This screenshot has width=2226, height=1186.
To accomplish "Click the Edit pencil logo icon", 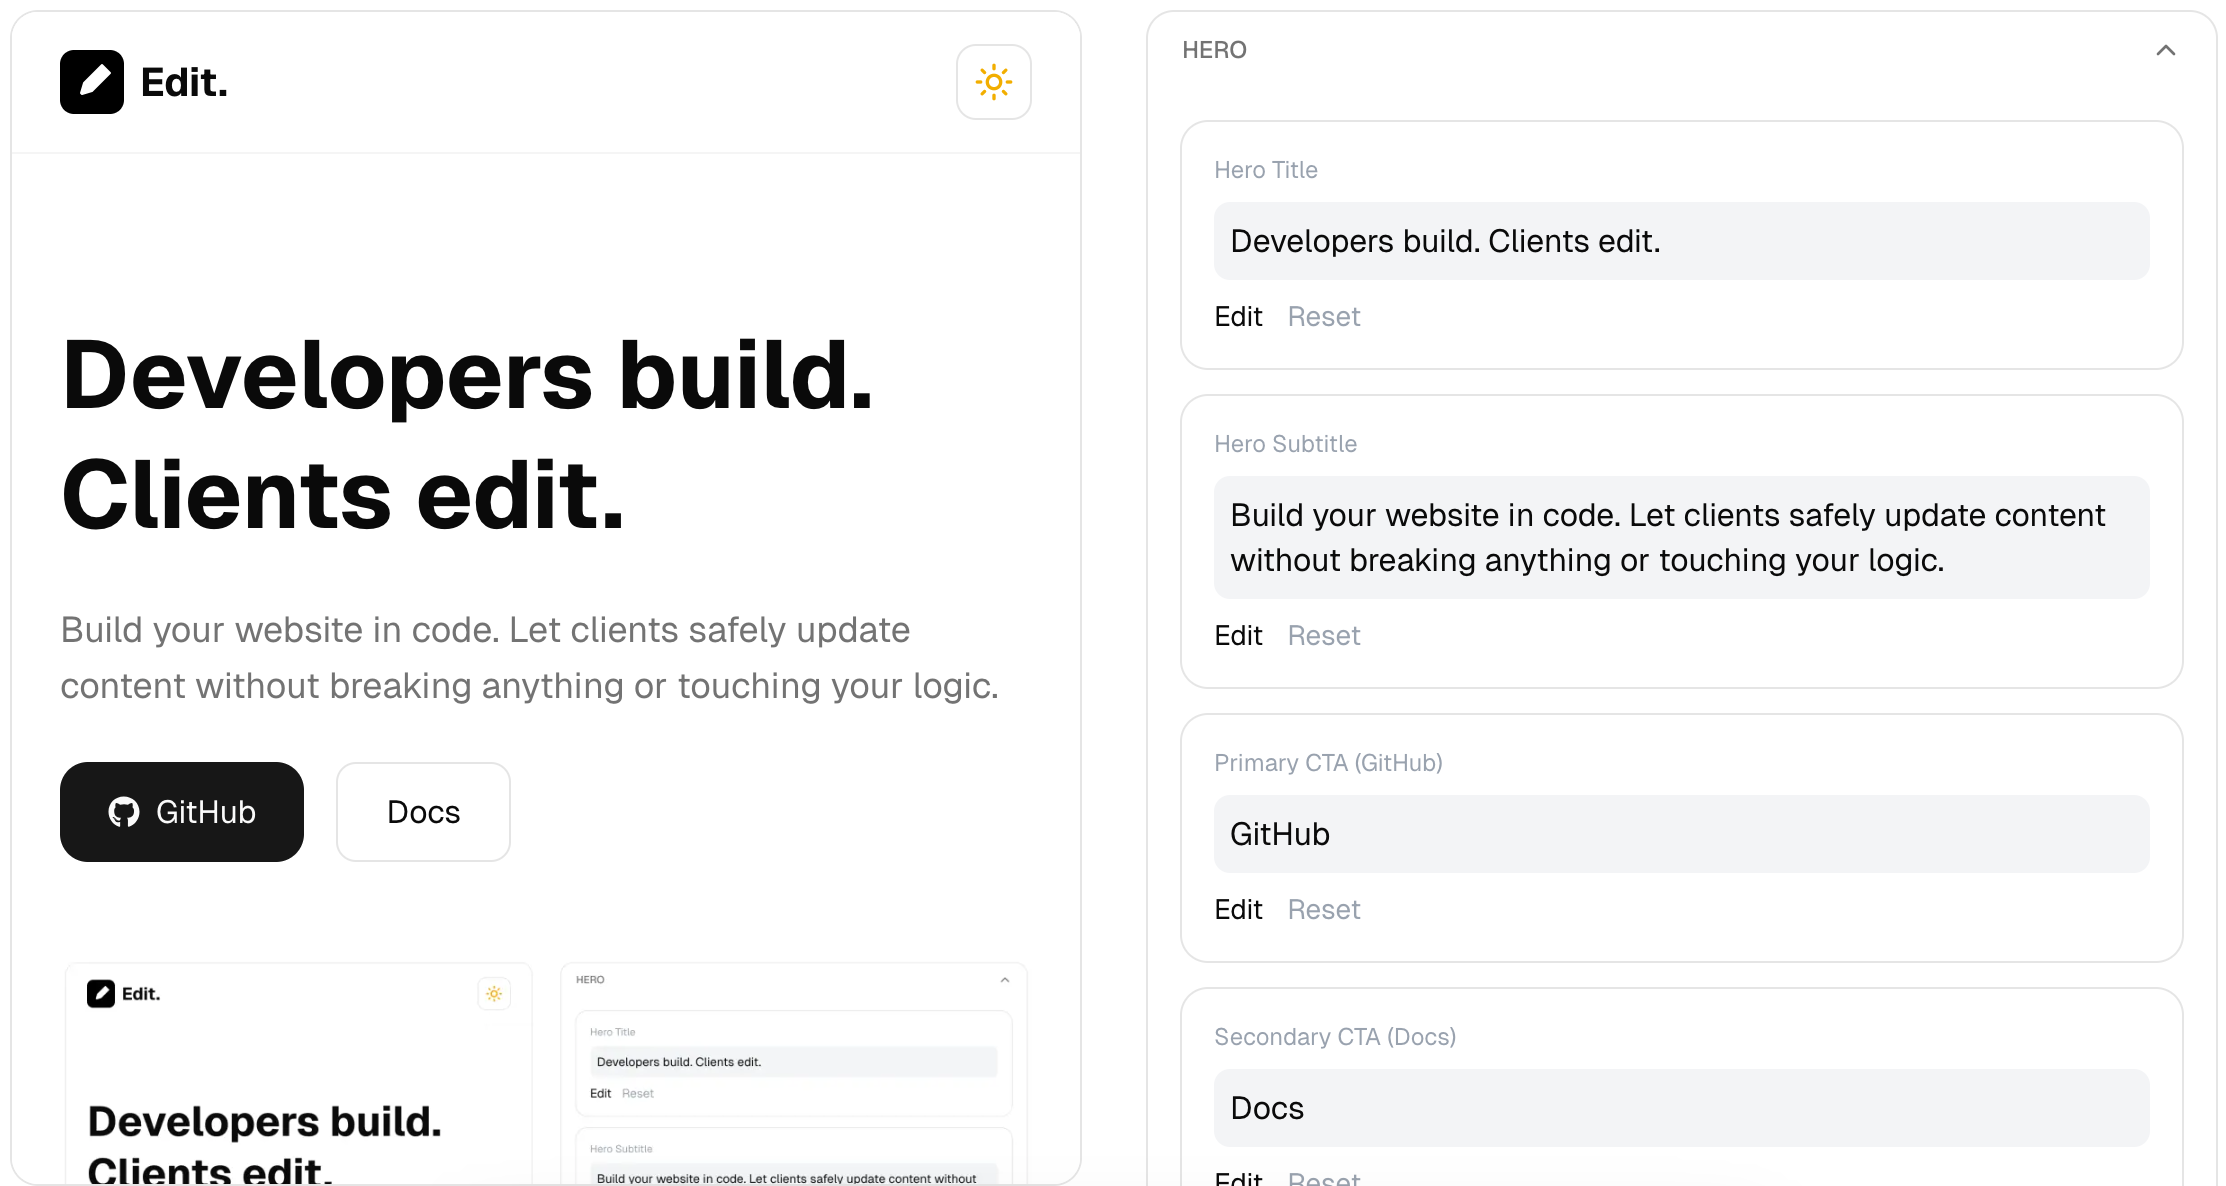I will pyautogui.click(x=92, y=82).
